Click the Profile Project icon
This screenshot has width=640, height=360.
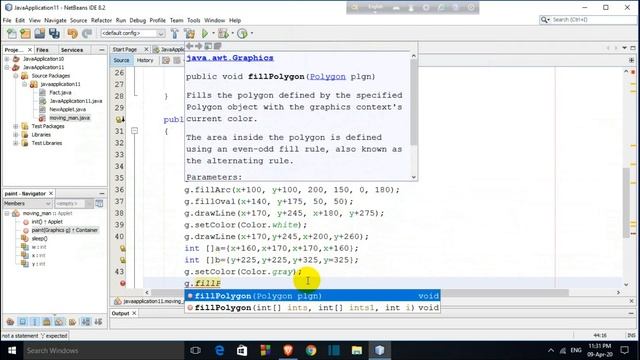242,33
